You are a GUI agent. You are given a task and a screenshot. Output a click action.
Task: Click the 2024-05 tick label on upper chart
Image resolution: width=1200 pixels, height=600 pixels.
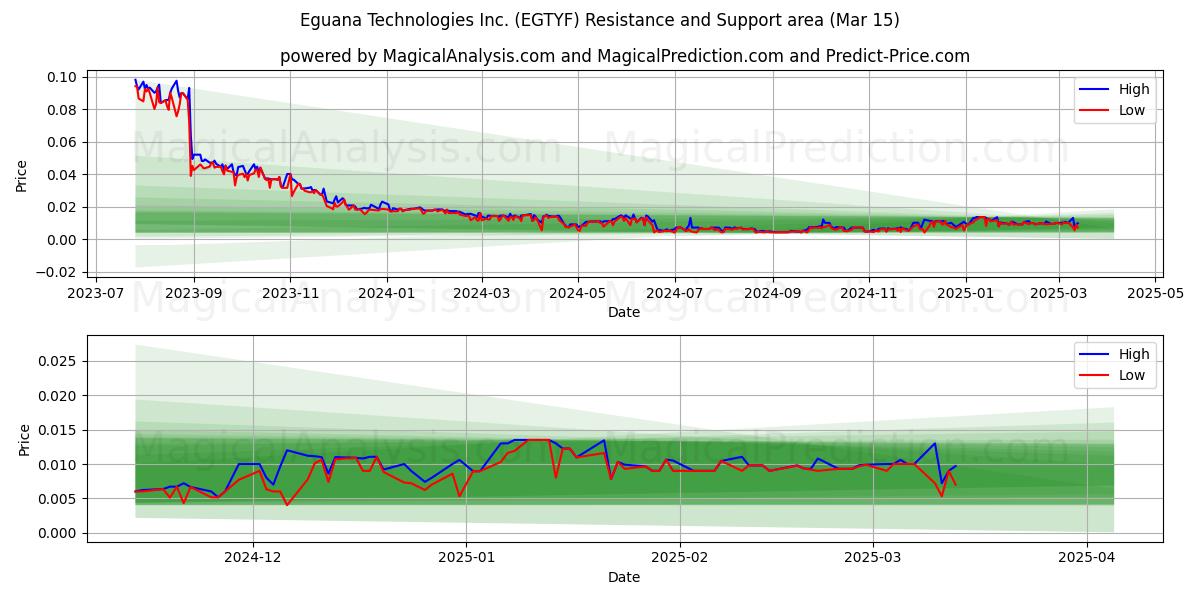pos(578,294)
